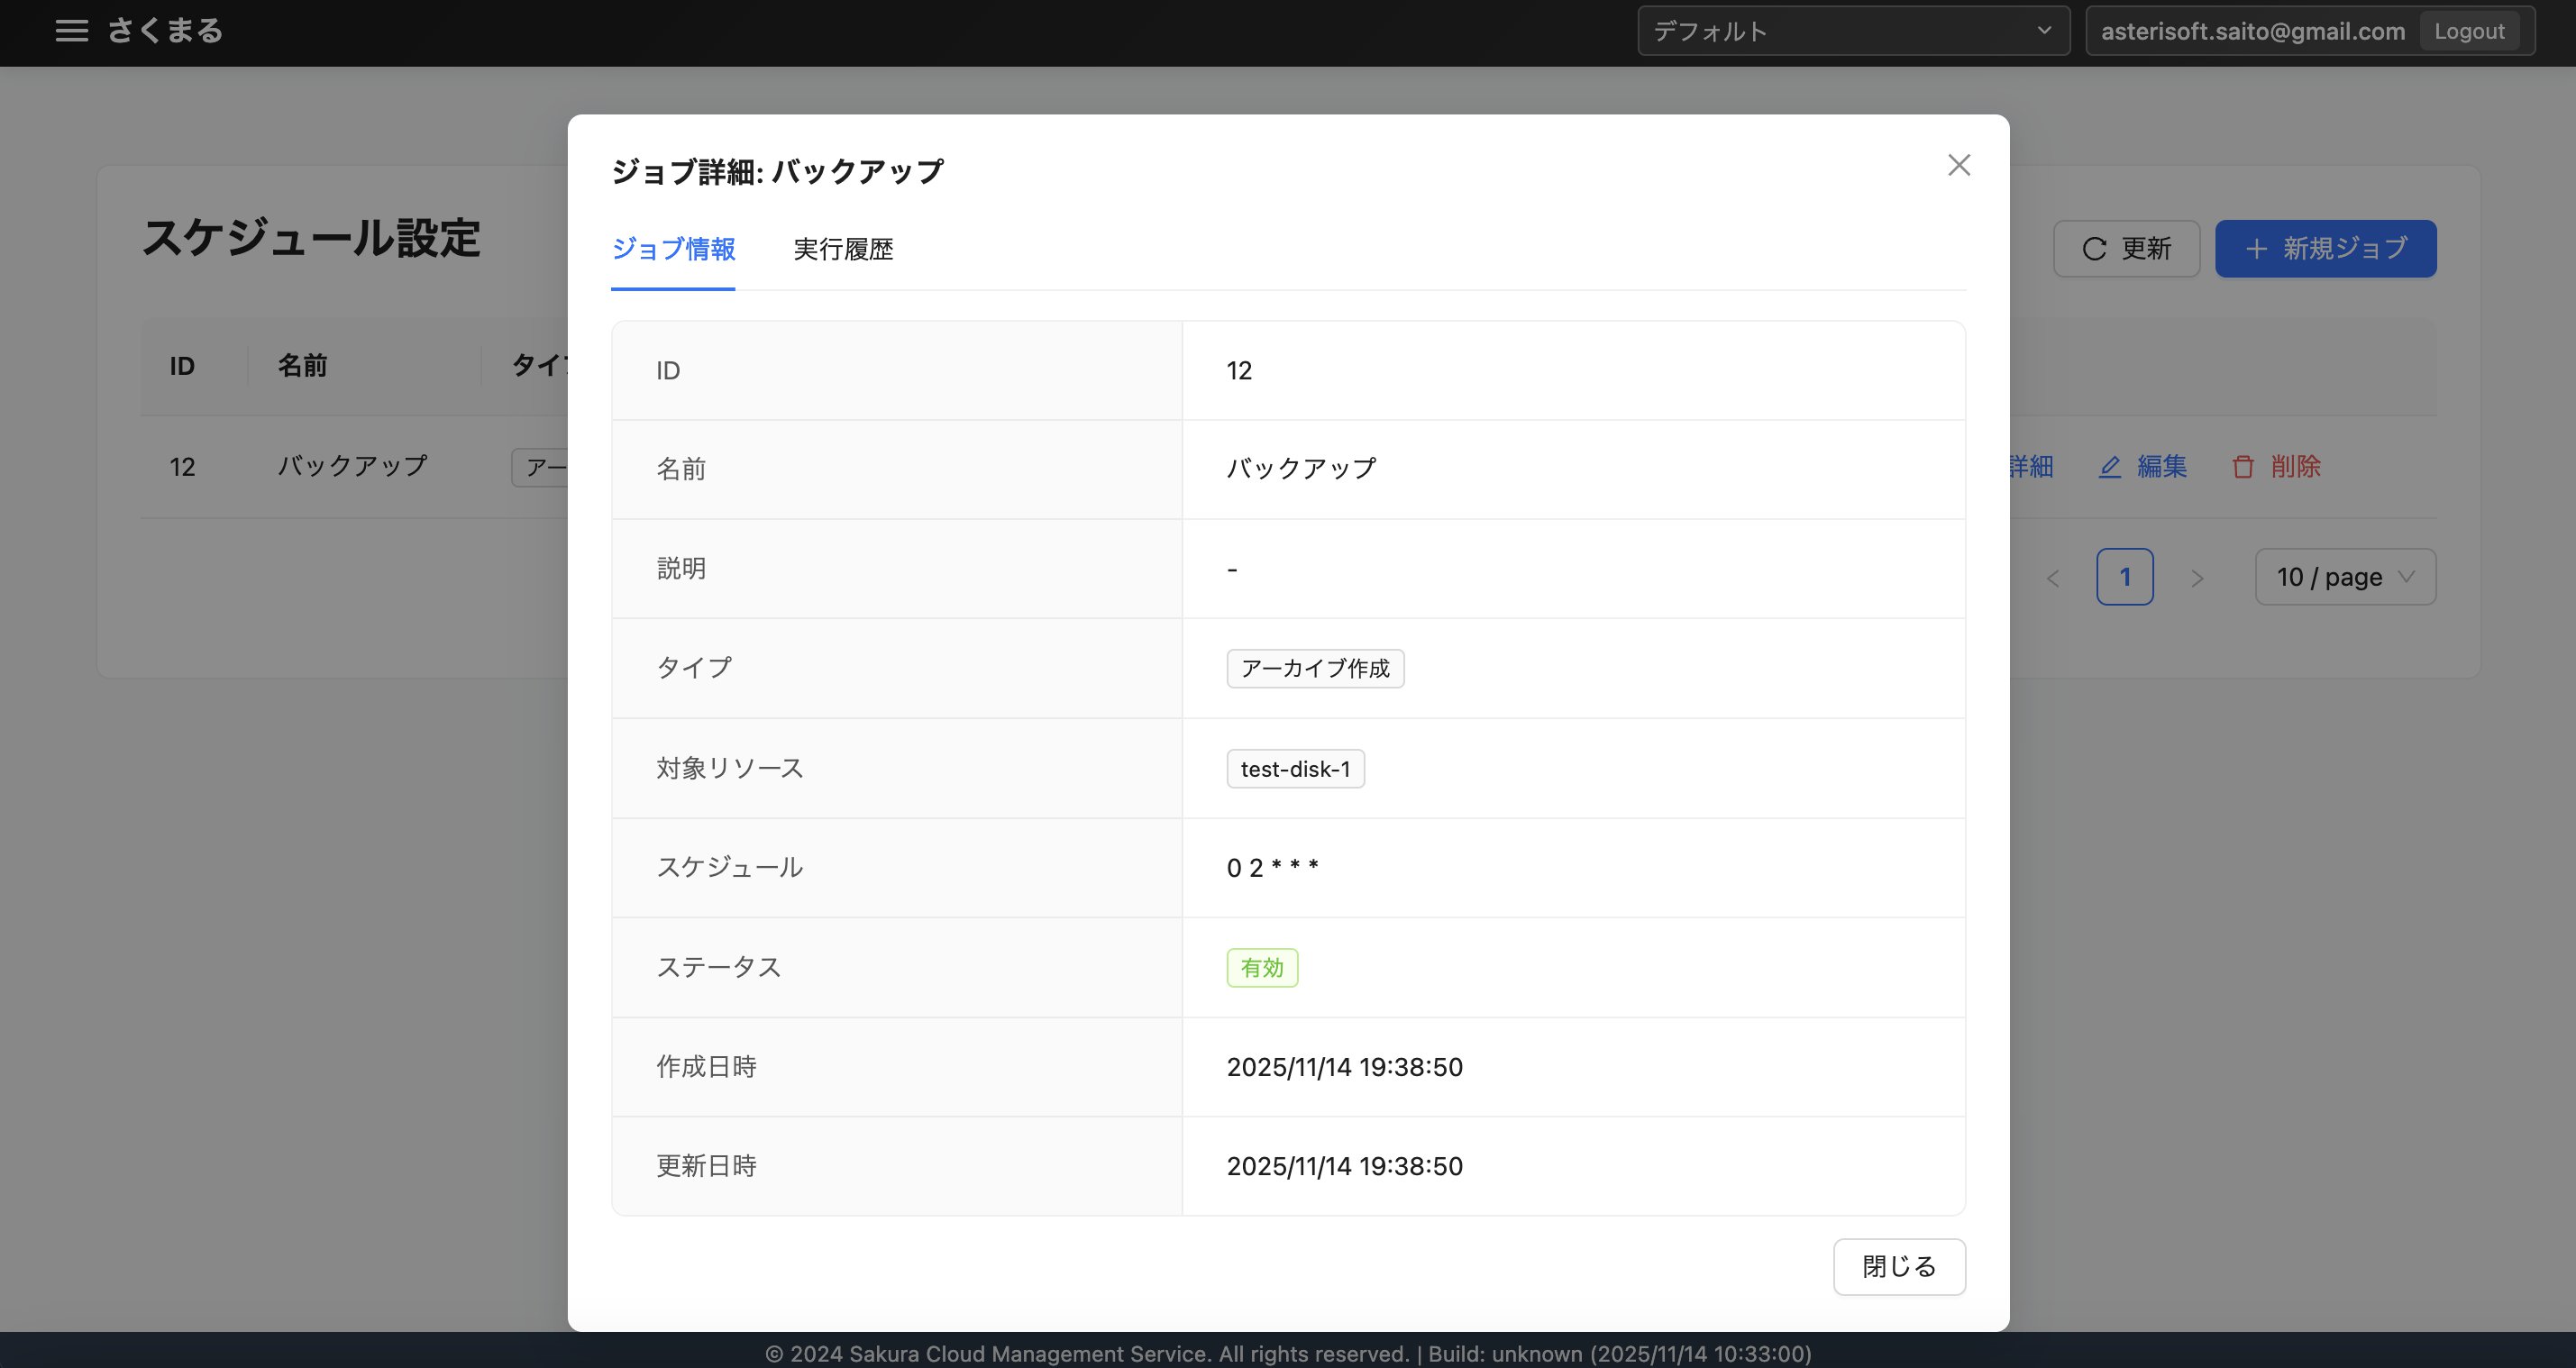Click the ジョブ詳細: バックアップ dialog title
Screen dimensions: 2576x1368
777,171
